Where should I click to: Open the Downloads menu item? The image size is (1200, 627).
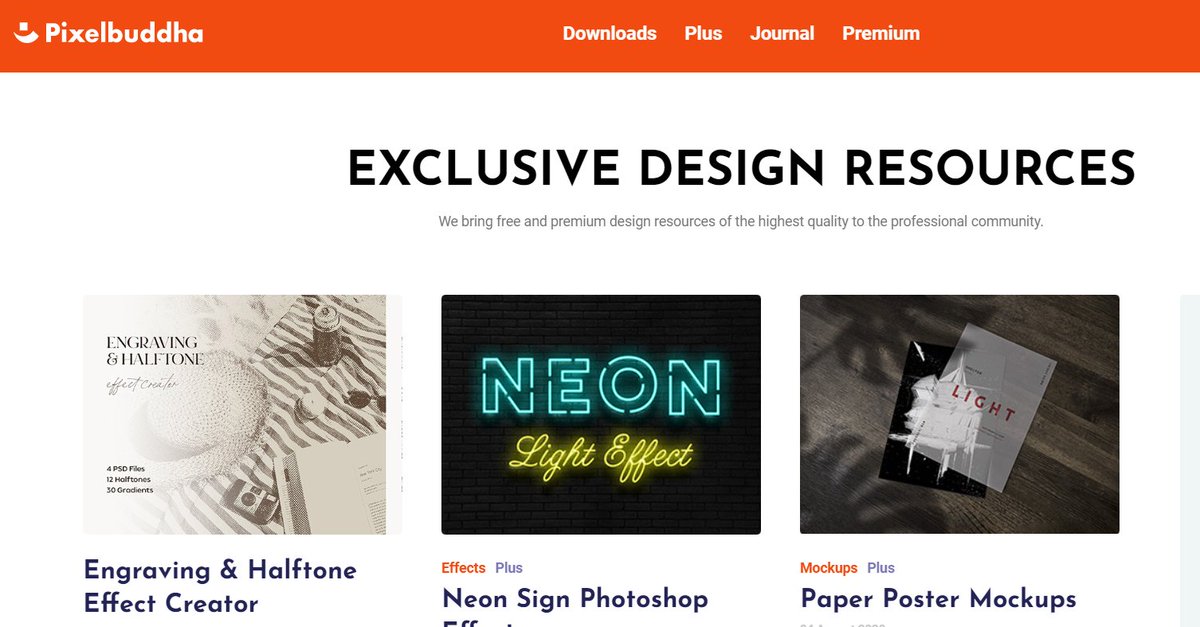[610, 33]
